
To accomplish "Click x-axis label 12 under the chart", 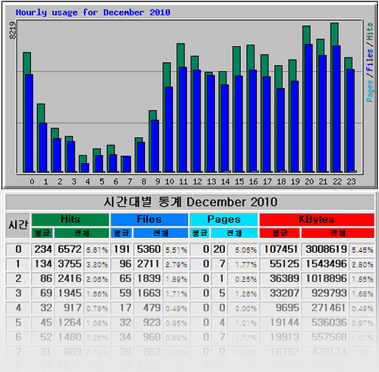I will coord(197,182).
